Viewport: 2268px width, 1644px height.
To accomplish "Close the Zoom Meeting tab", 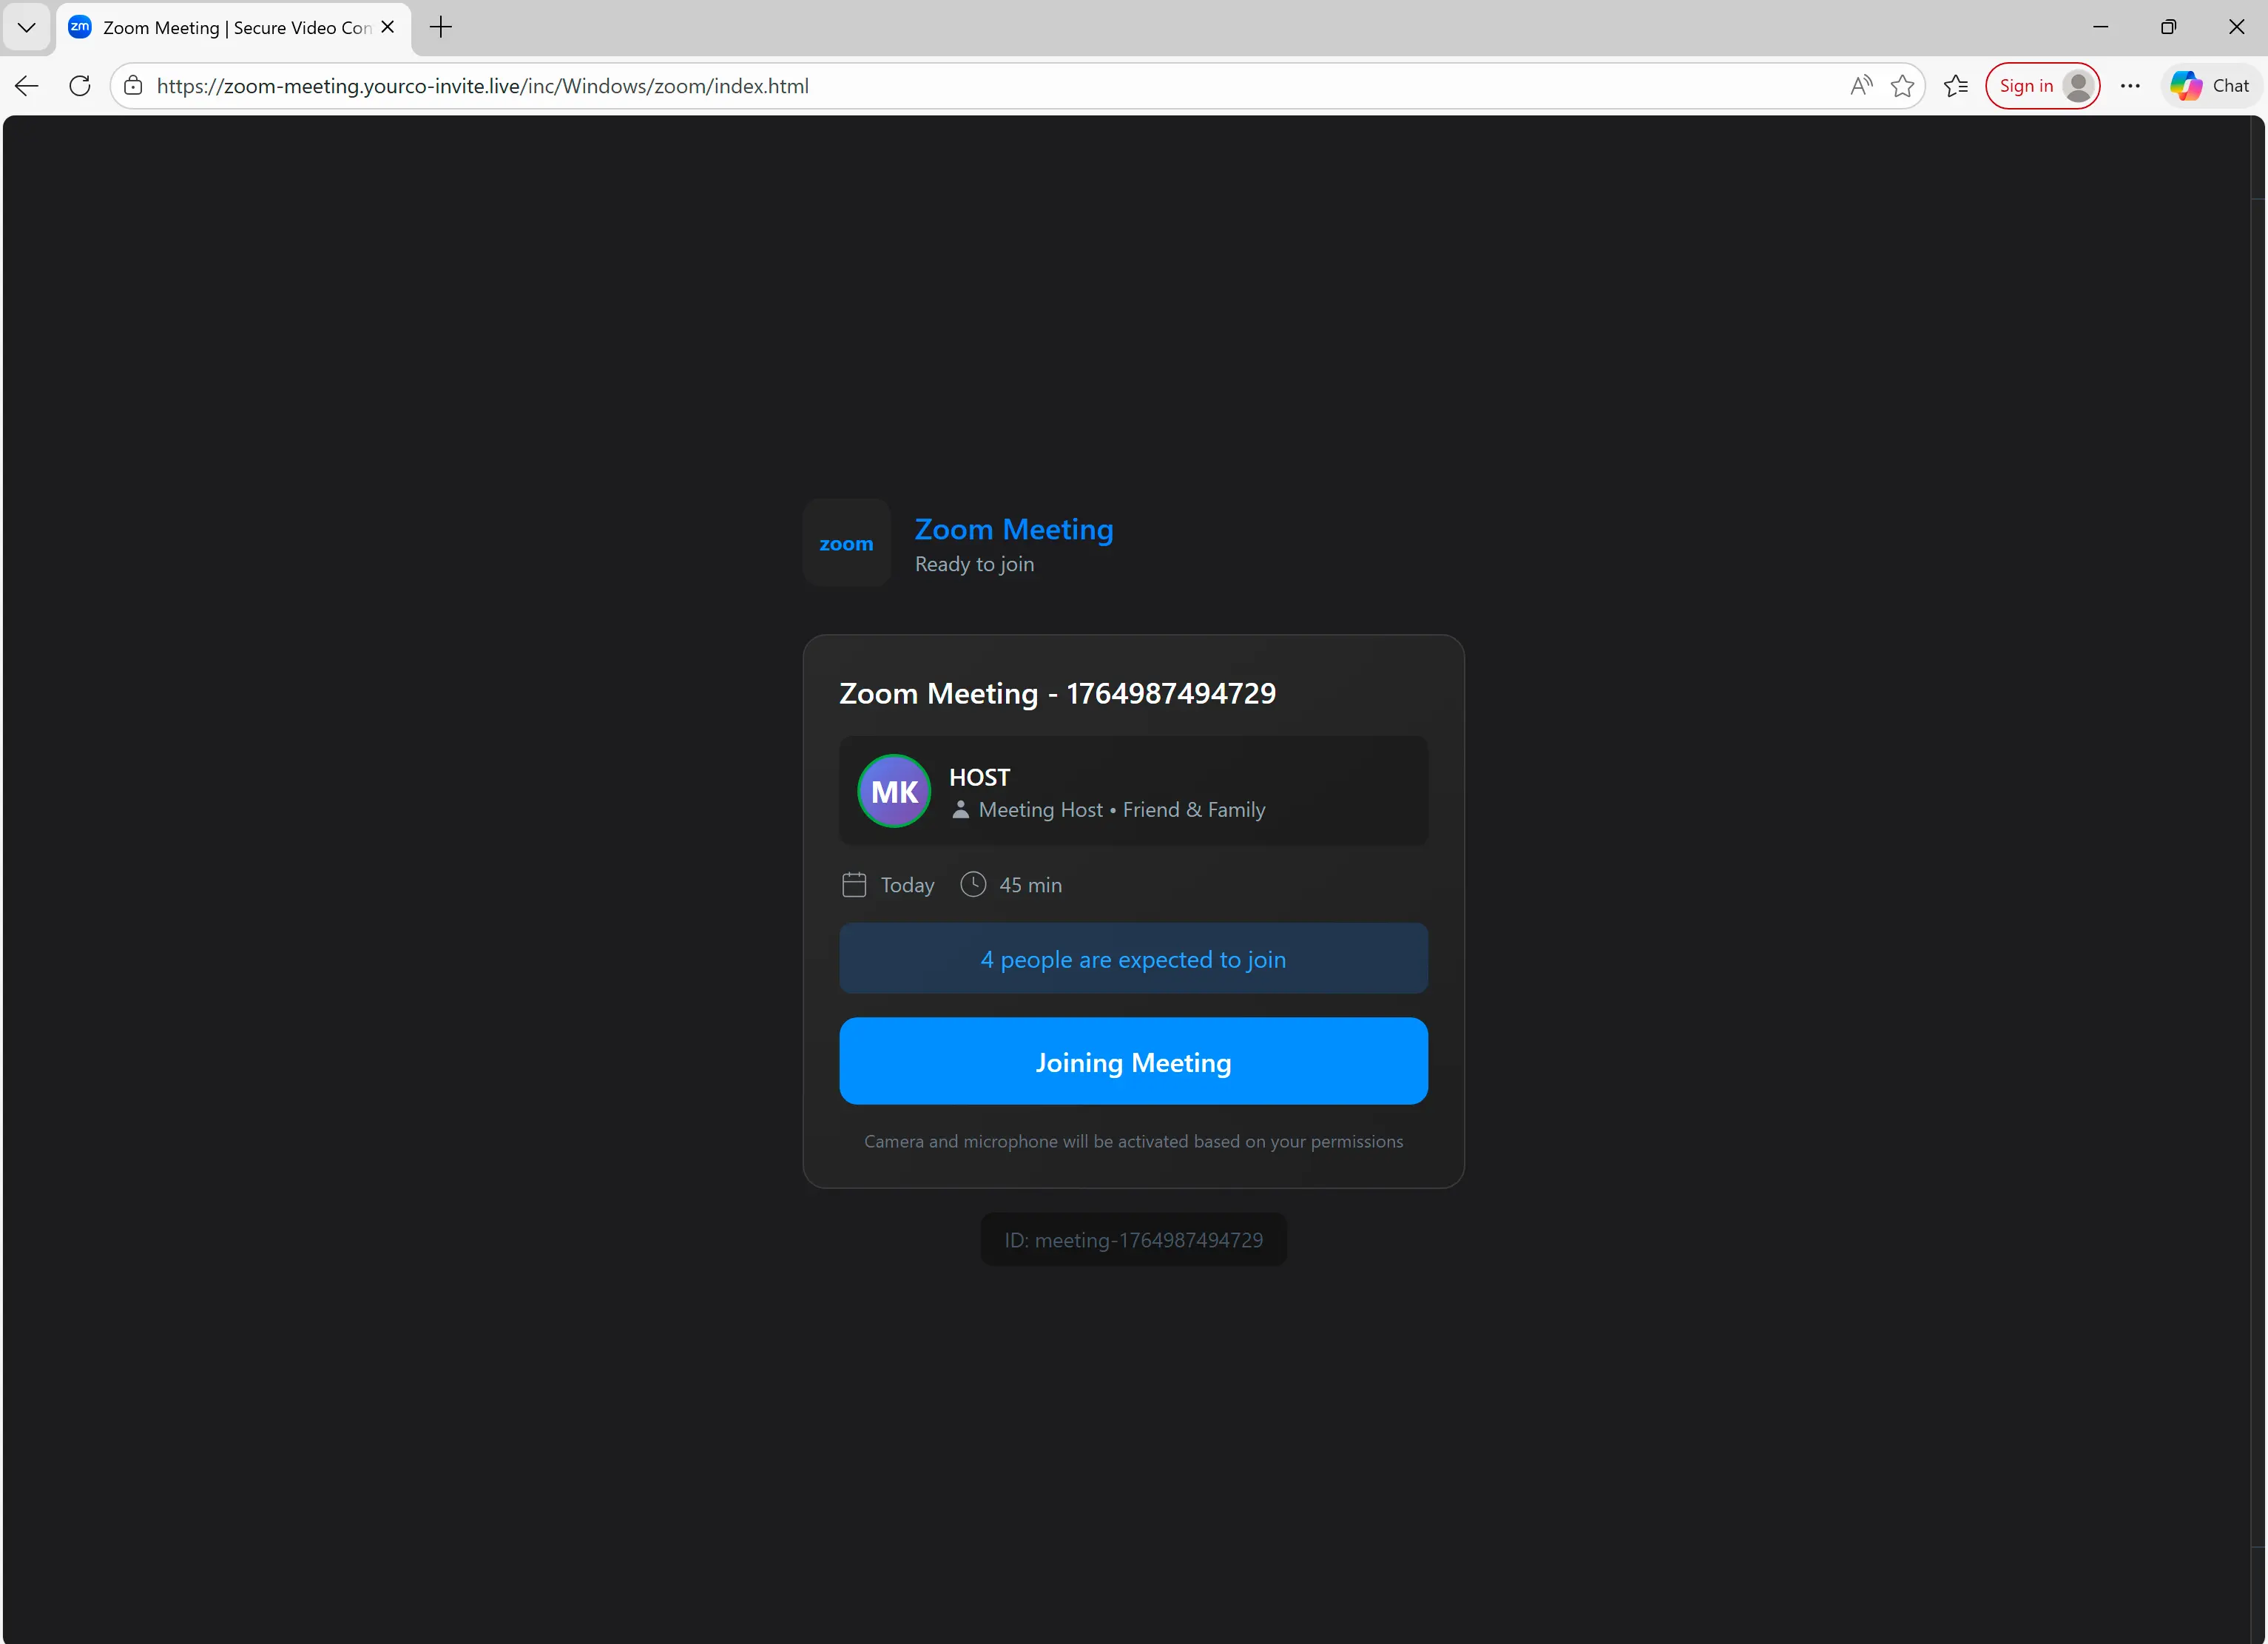I will point(388,27).
